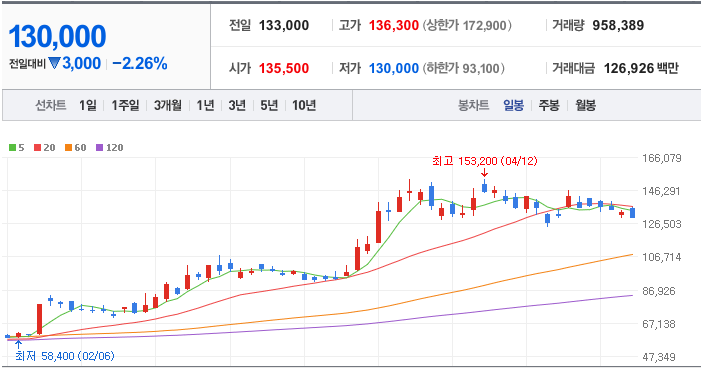Click the 최고 153,200 (04/12) marker
Screen dimensions: 701x370
point(485,161)
